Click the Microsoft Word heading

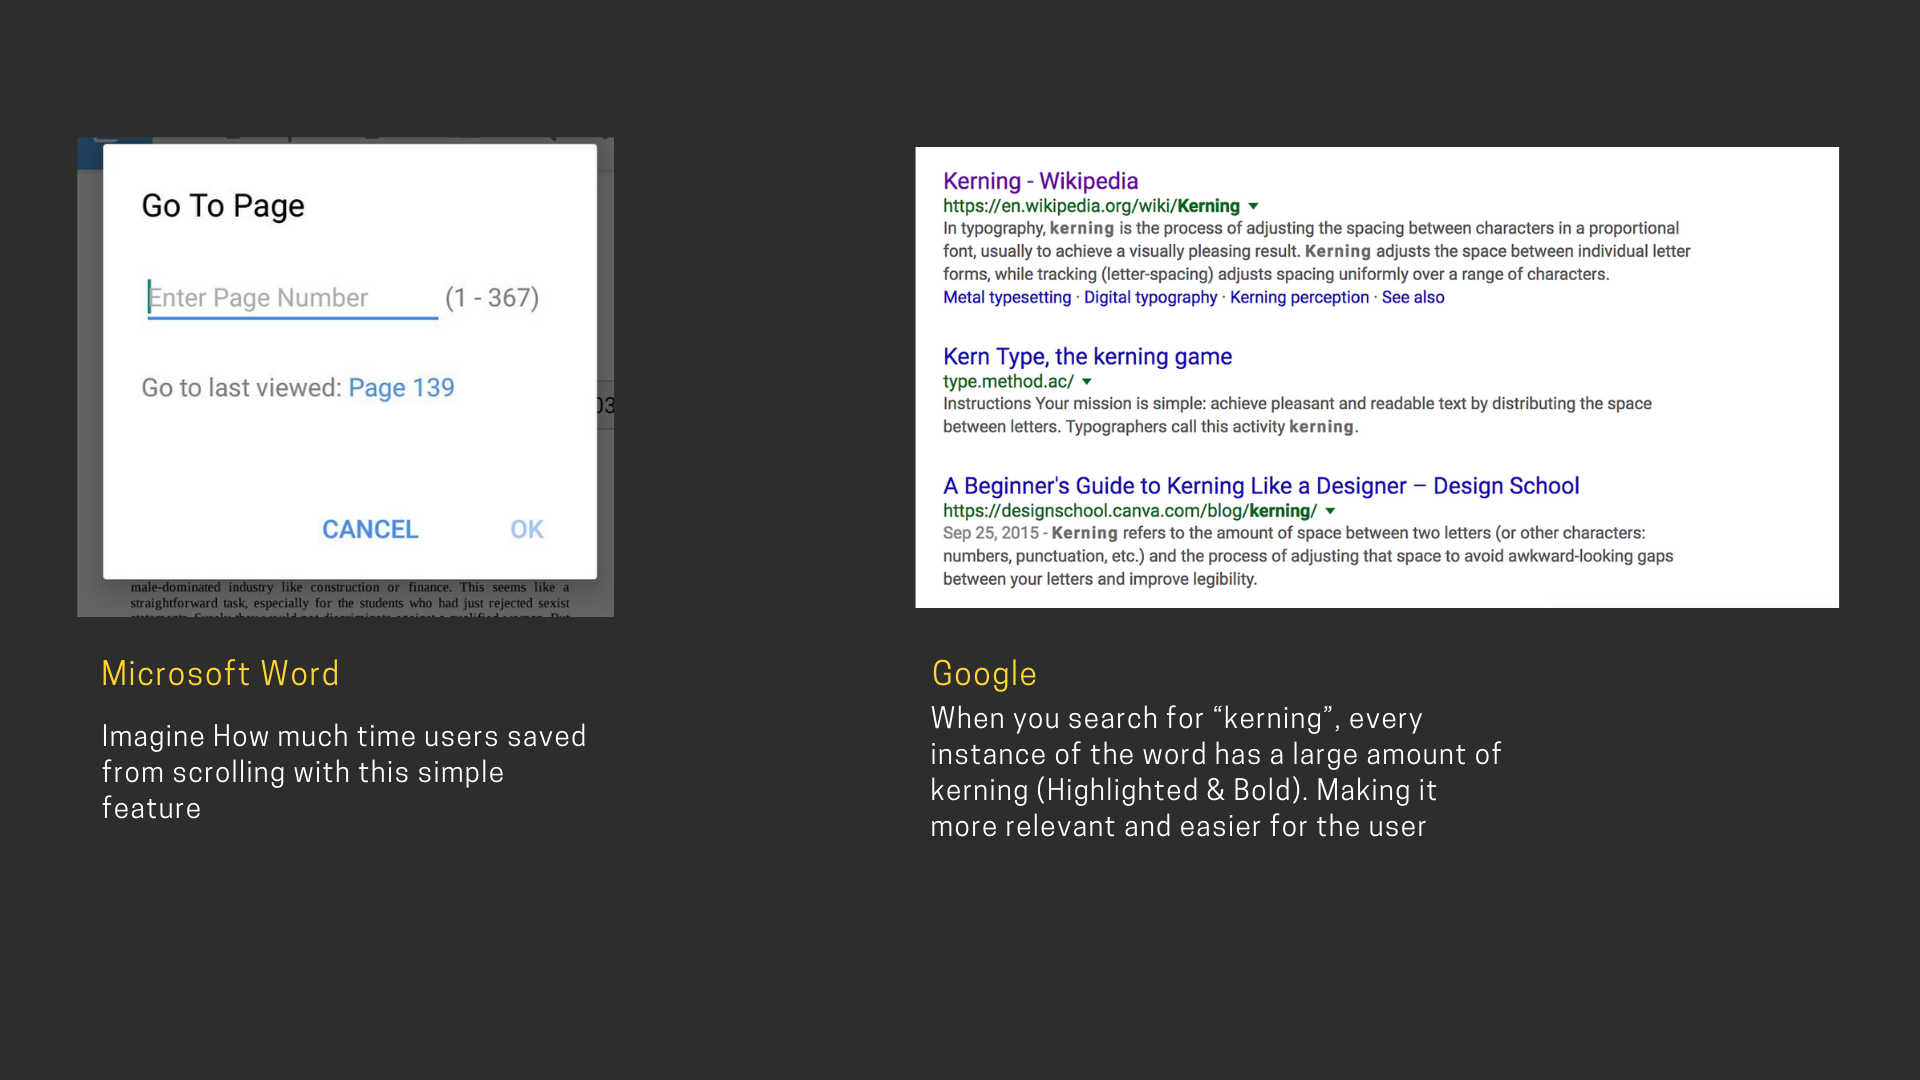point(220,673)
